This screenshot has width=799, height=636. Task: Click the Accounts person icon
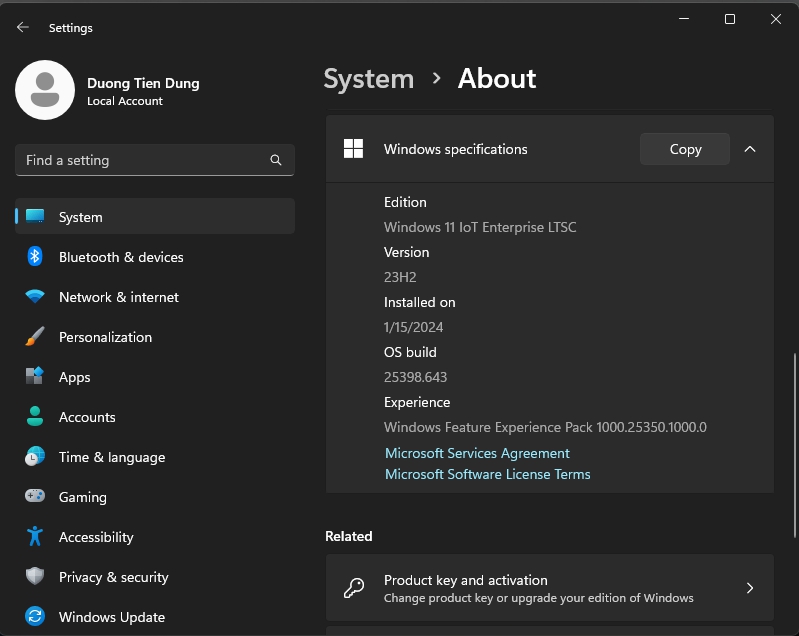pyautogui.click(x=35, y=417)
